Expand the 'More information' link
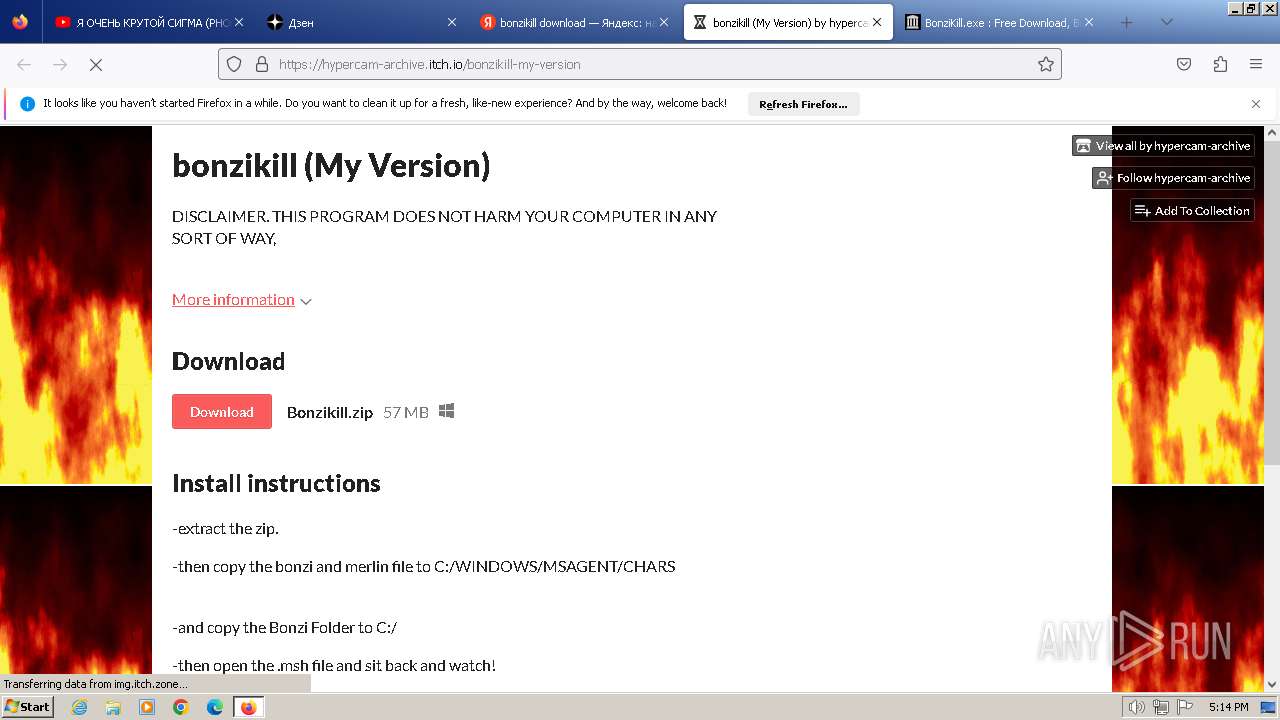 242,300
